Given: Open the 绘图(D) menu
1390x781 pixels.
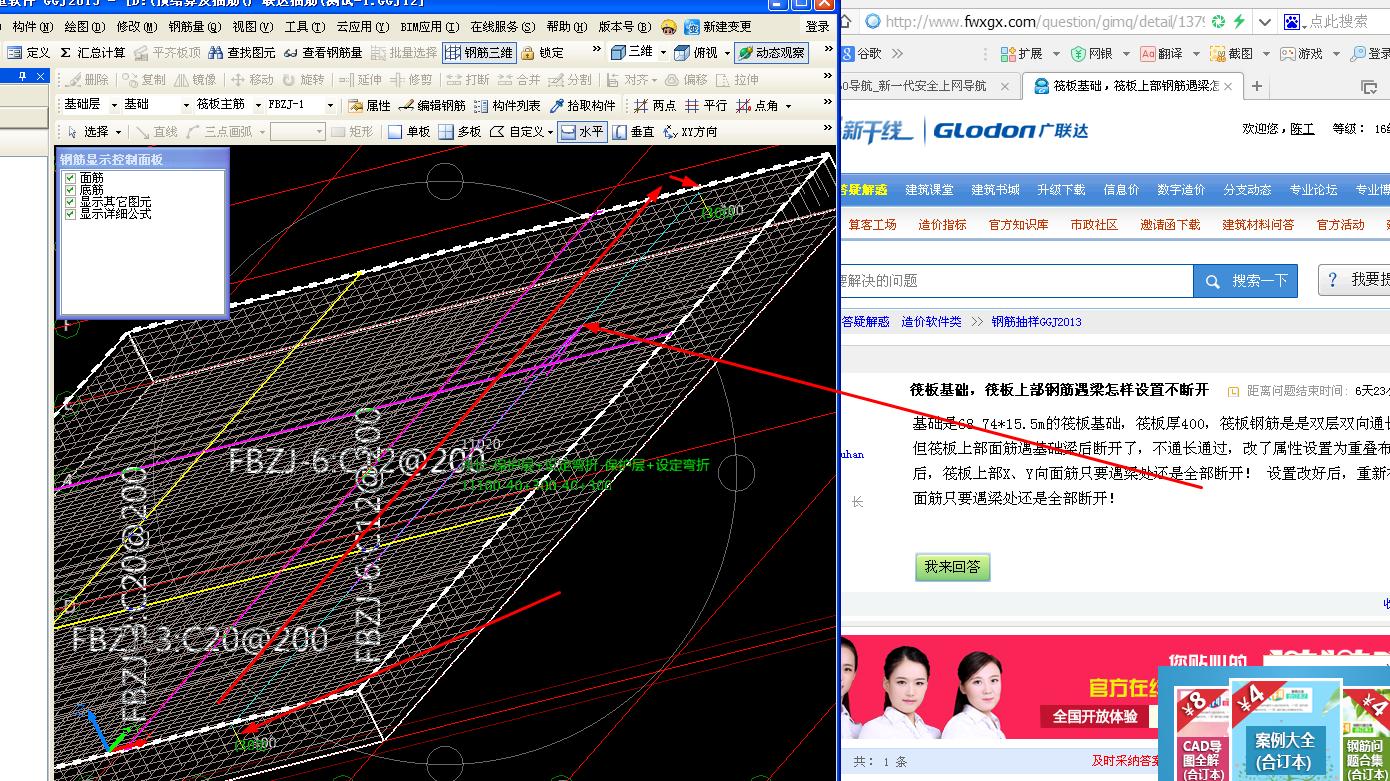Looking at the screenshot, I should click(84, 27).
